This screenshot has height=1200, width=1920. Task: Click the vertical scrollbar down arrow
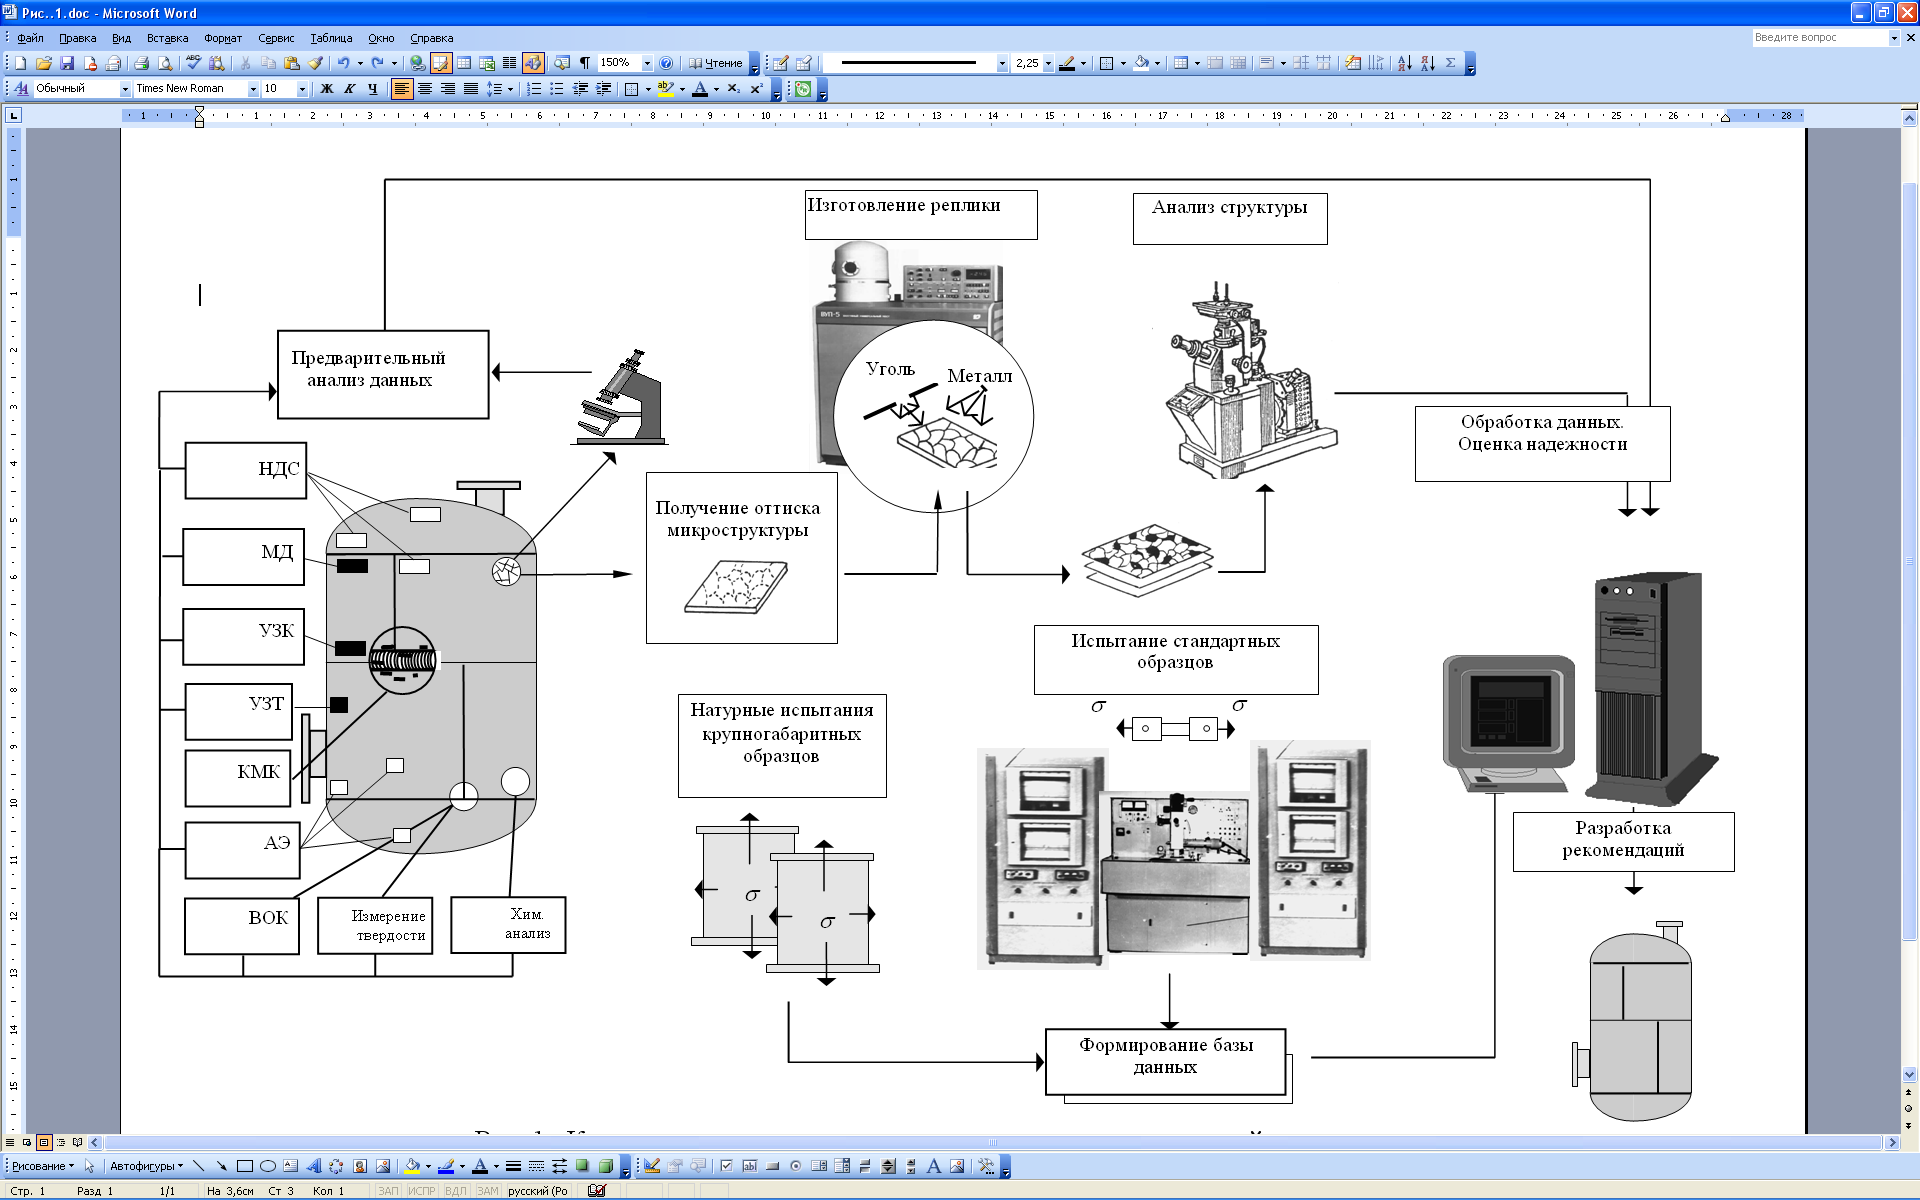click(x=1910, y=1075)
